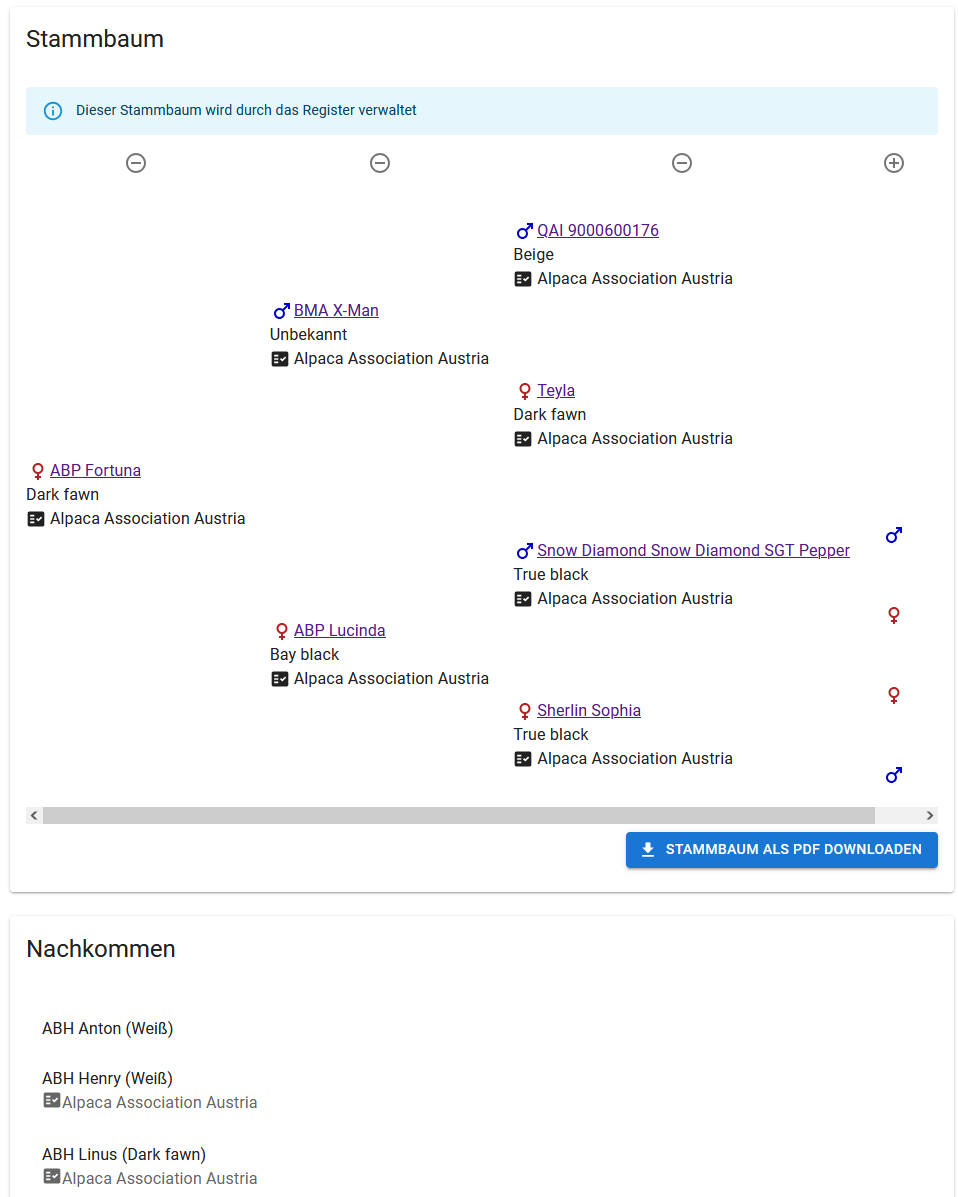This screenshot has height=1197, width=958.
Task: Click the registry icon under Beige
Action: click(x=523, y=279)
